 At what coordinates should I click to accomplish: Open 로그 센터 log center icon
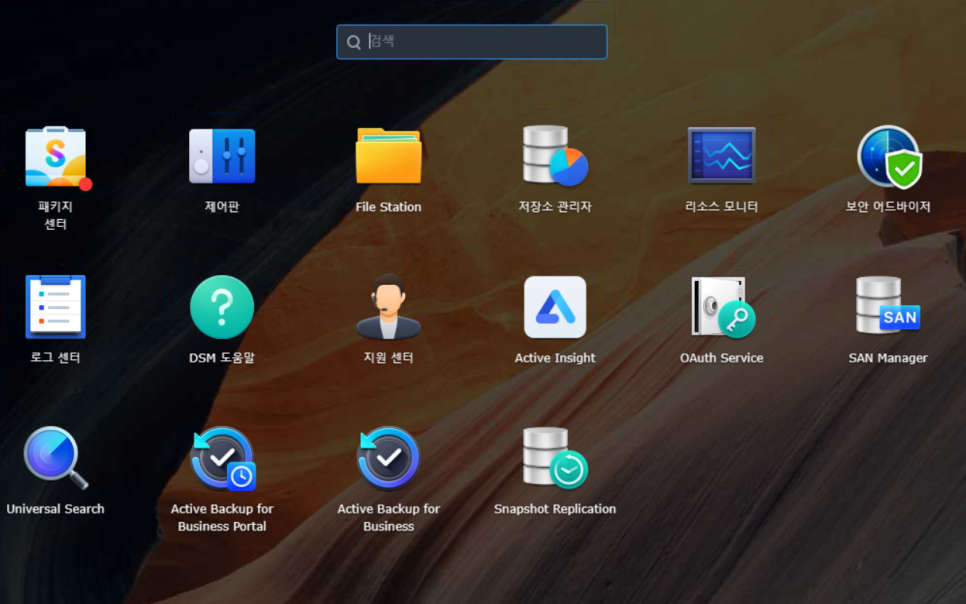click(x=55, y=307)
